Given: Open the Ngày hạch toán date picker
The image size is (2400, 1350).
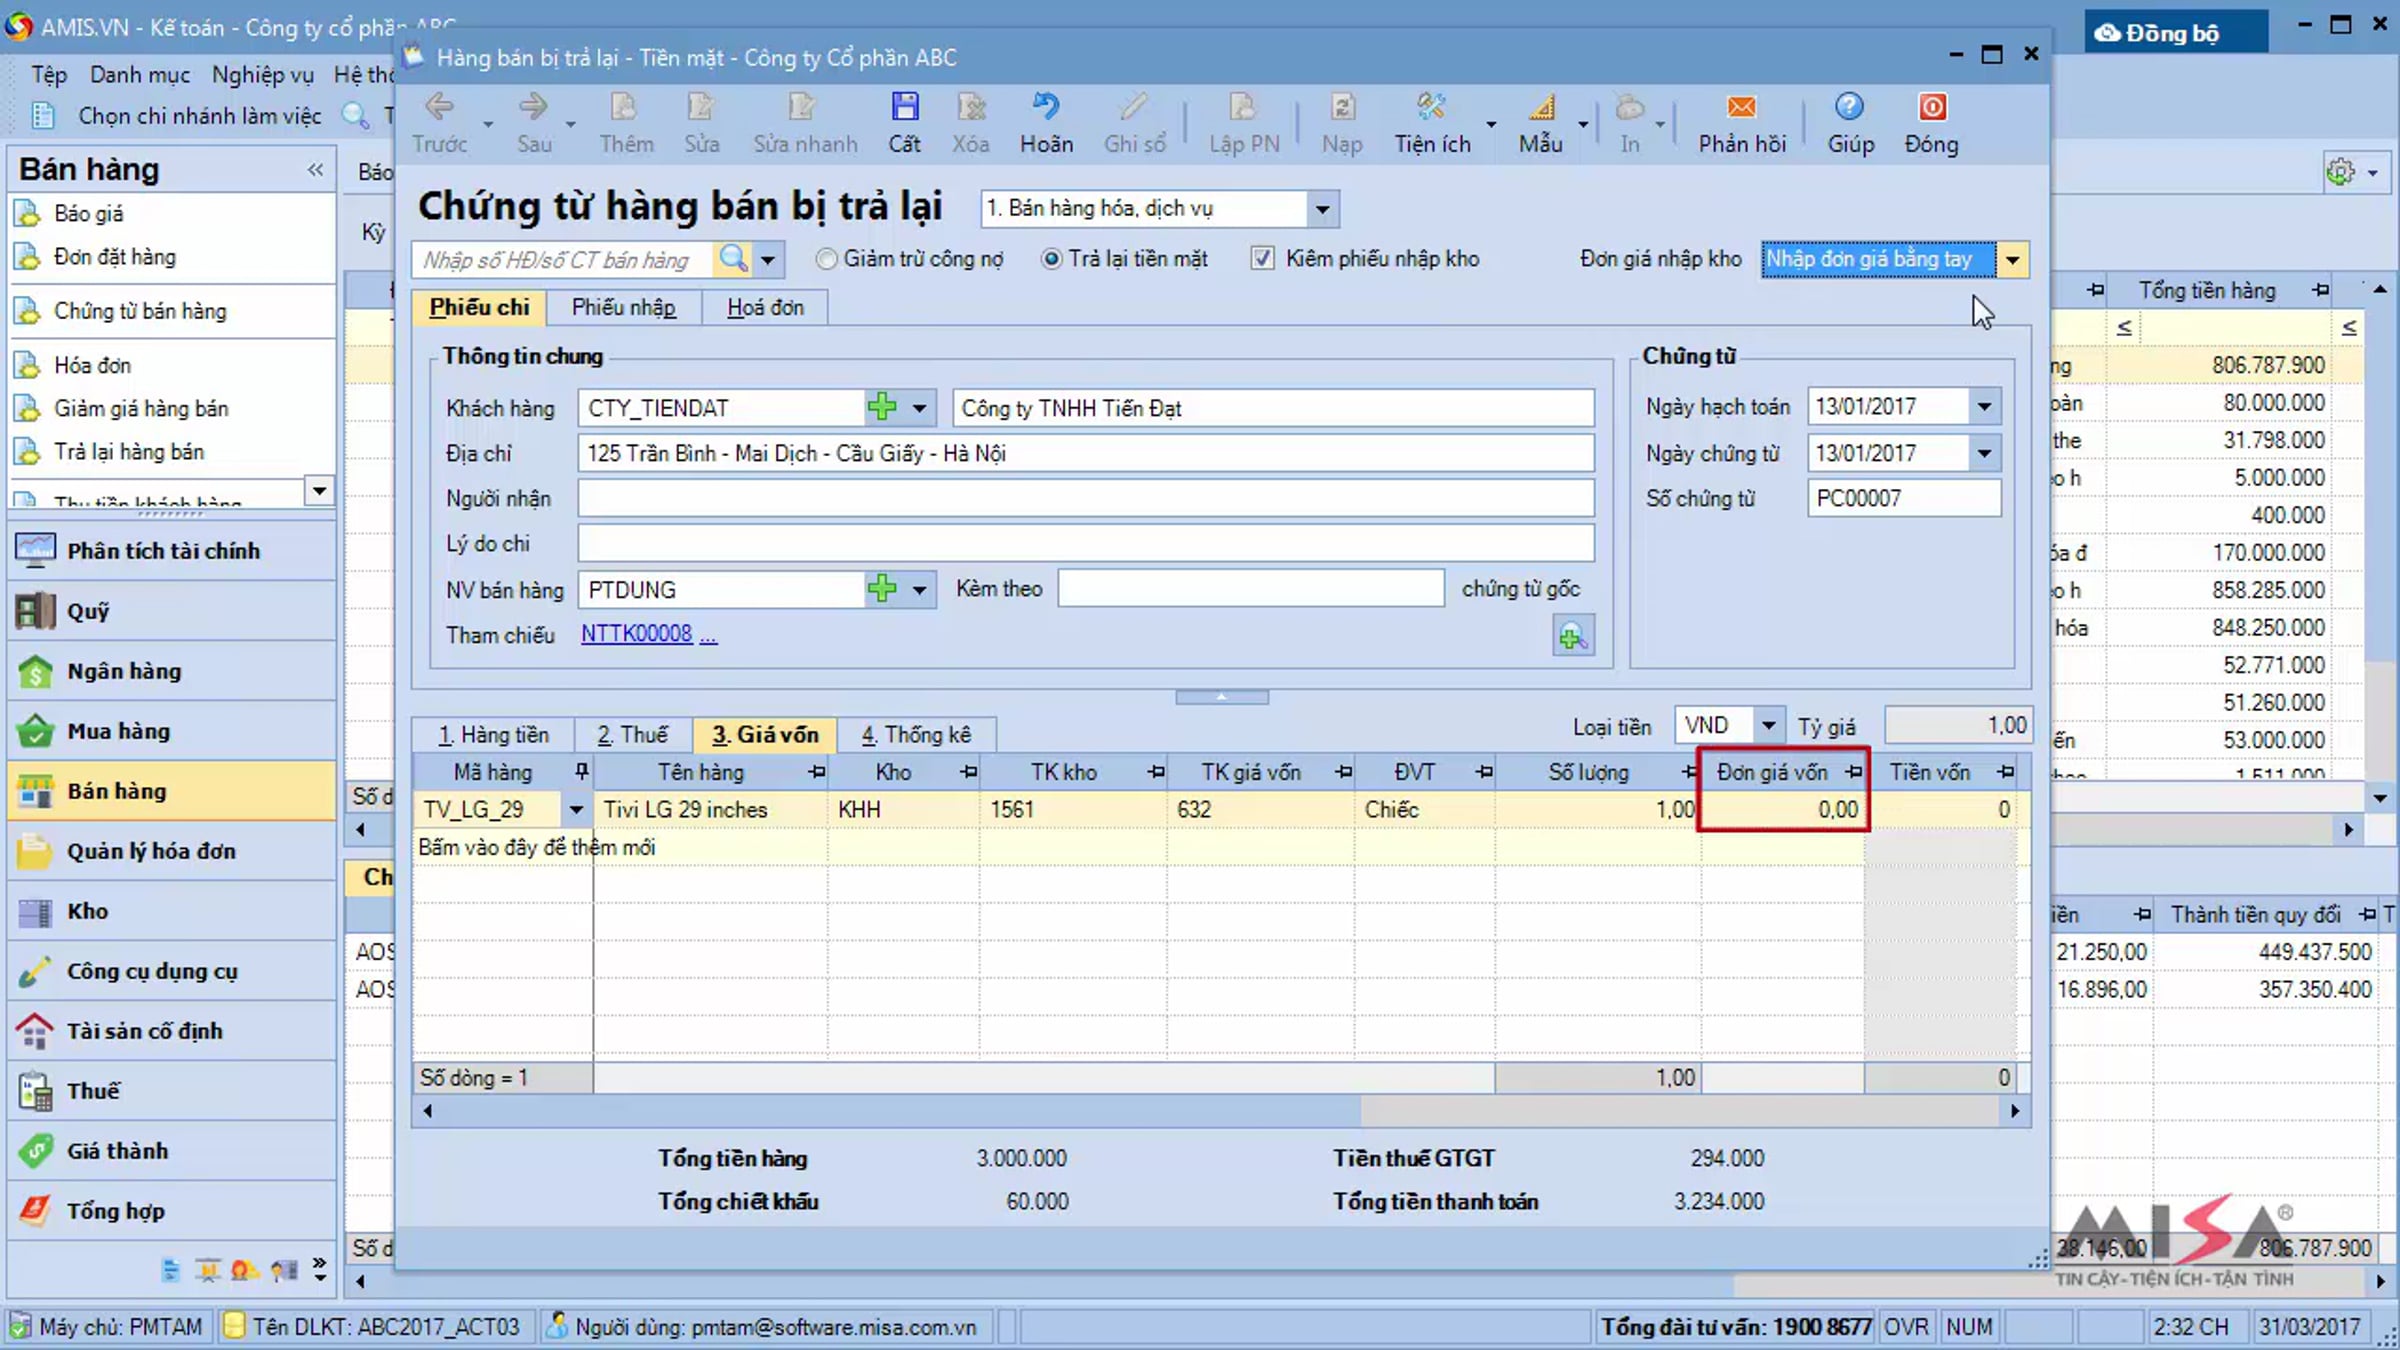Looking at the screenshot, I should tap(1984, 407).
